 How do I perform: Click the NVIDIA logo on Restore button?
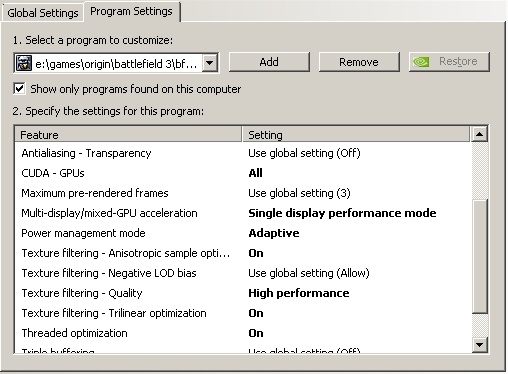(x=421, y=62)
